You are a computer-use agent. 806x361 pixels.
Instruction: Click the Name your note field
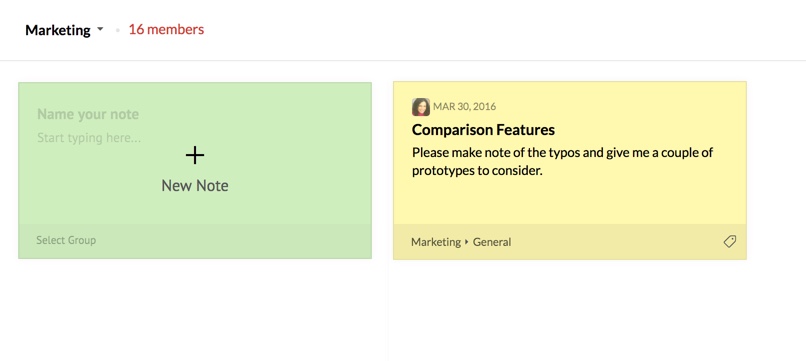click(x=88, y=114)
